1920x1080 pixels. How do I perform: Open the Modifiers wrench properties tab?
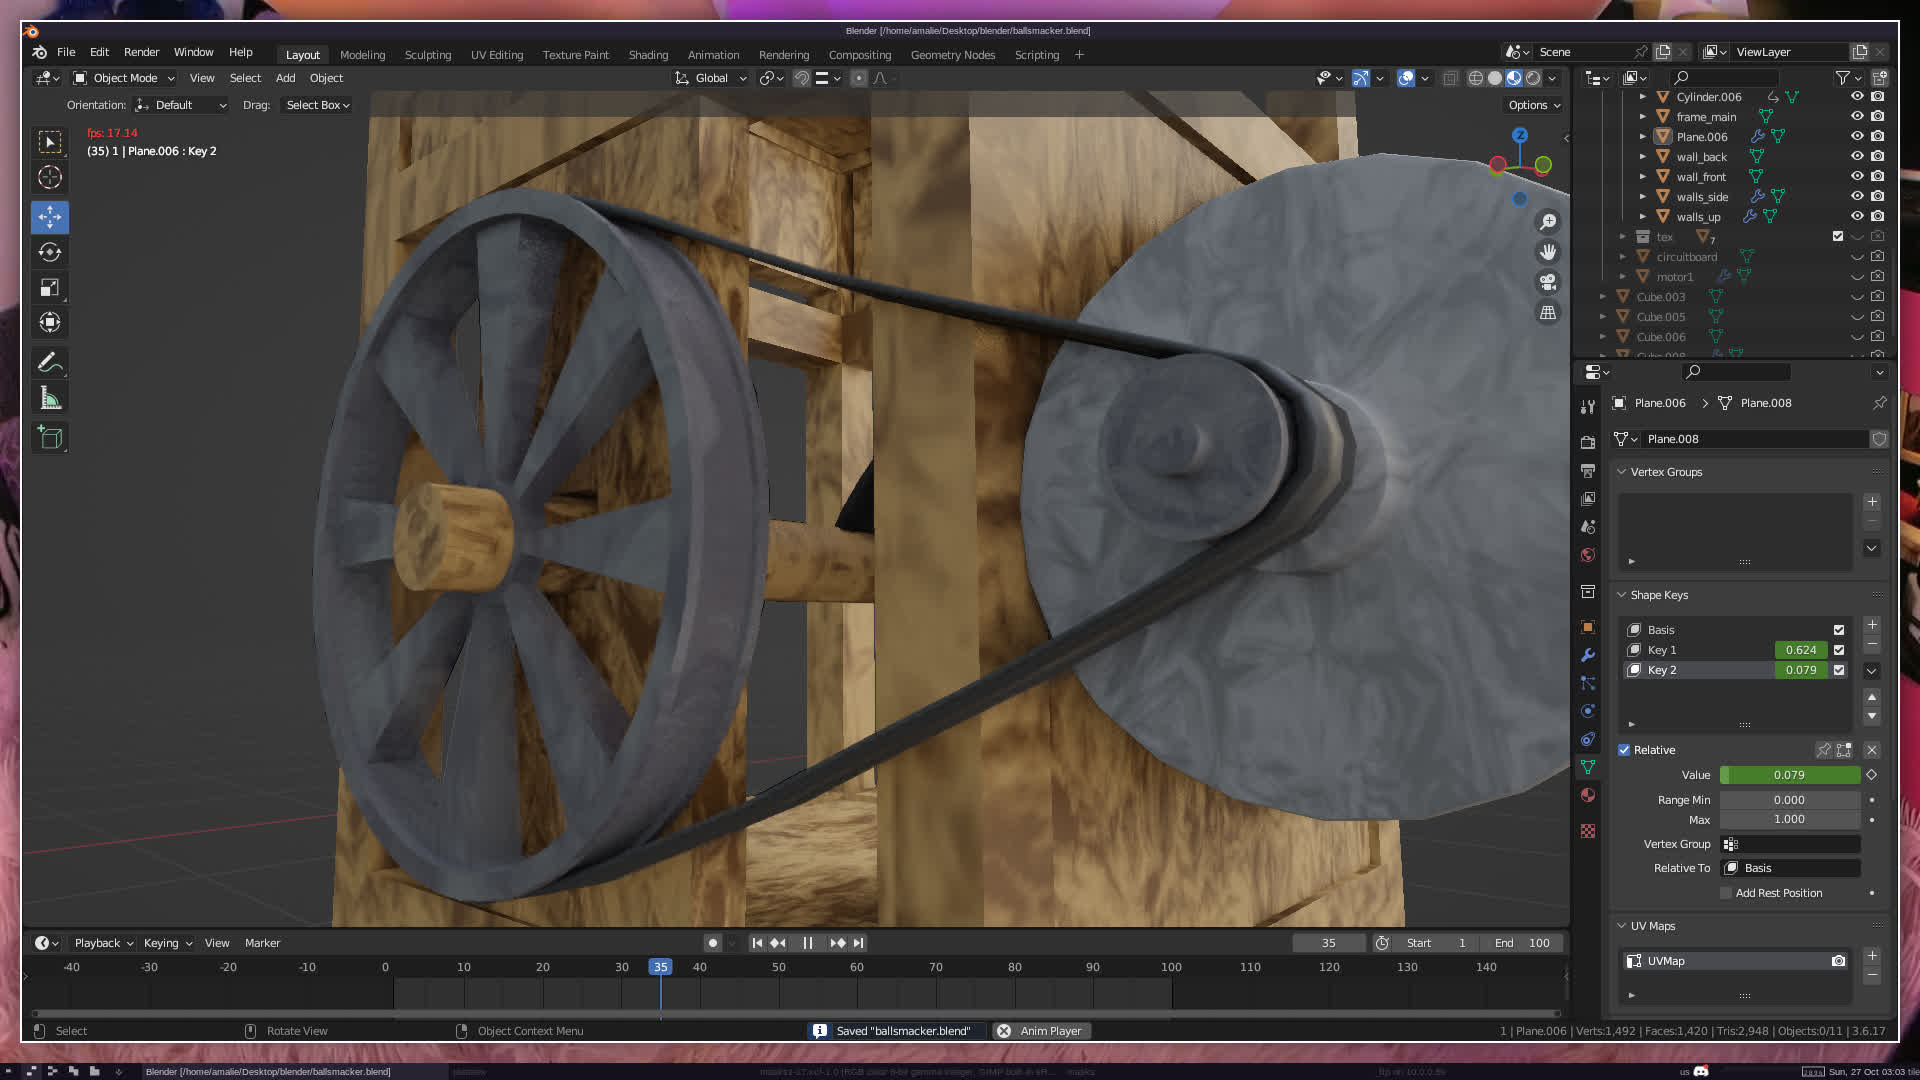tap(1588, 655)
